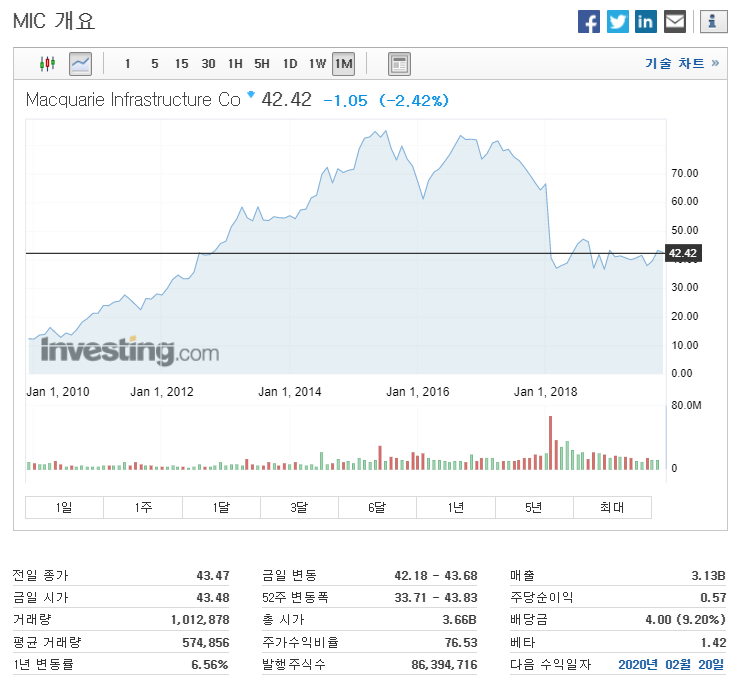
Task: Select the 1M interval button
Action: click(344, 64)
